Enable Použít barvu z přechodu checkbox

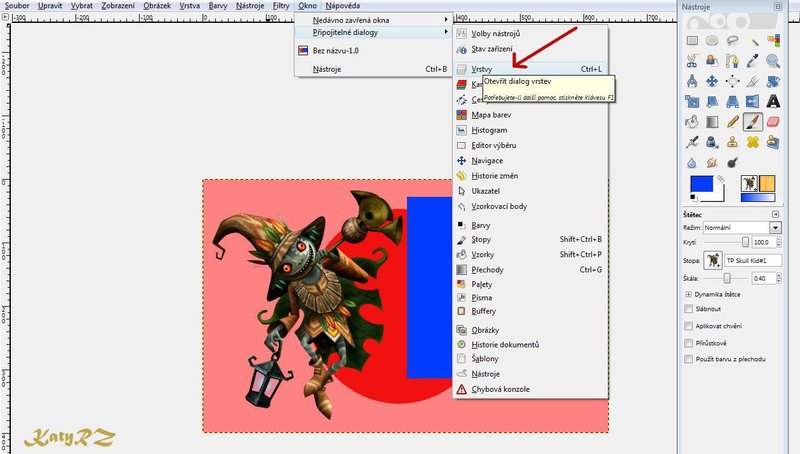click(688, 360)
